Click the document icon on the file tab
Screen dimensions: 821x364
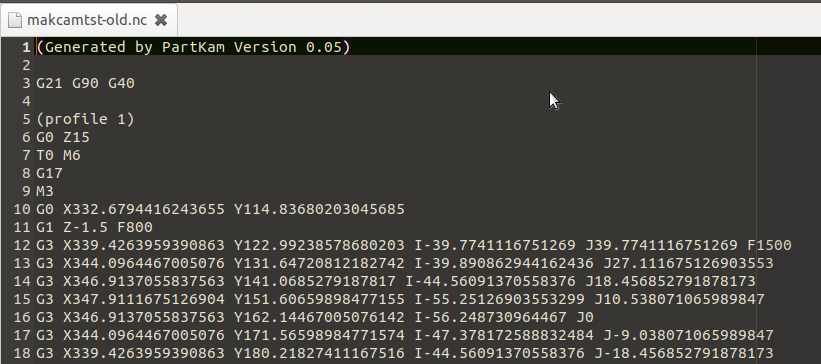[15, 20]
